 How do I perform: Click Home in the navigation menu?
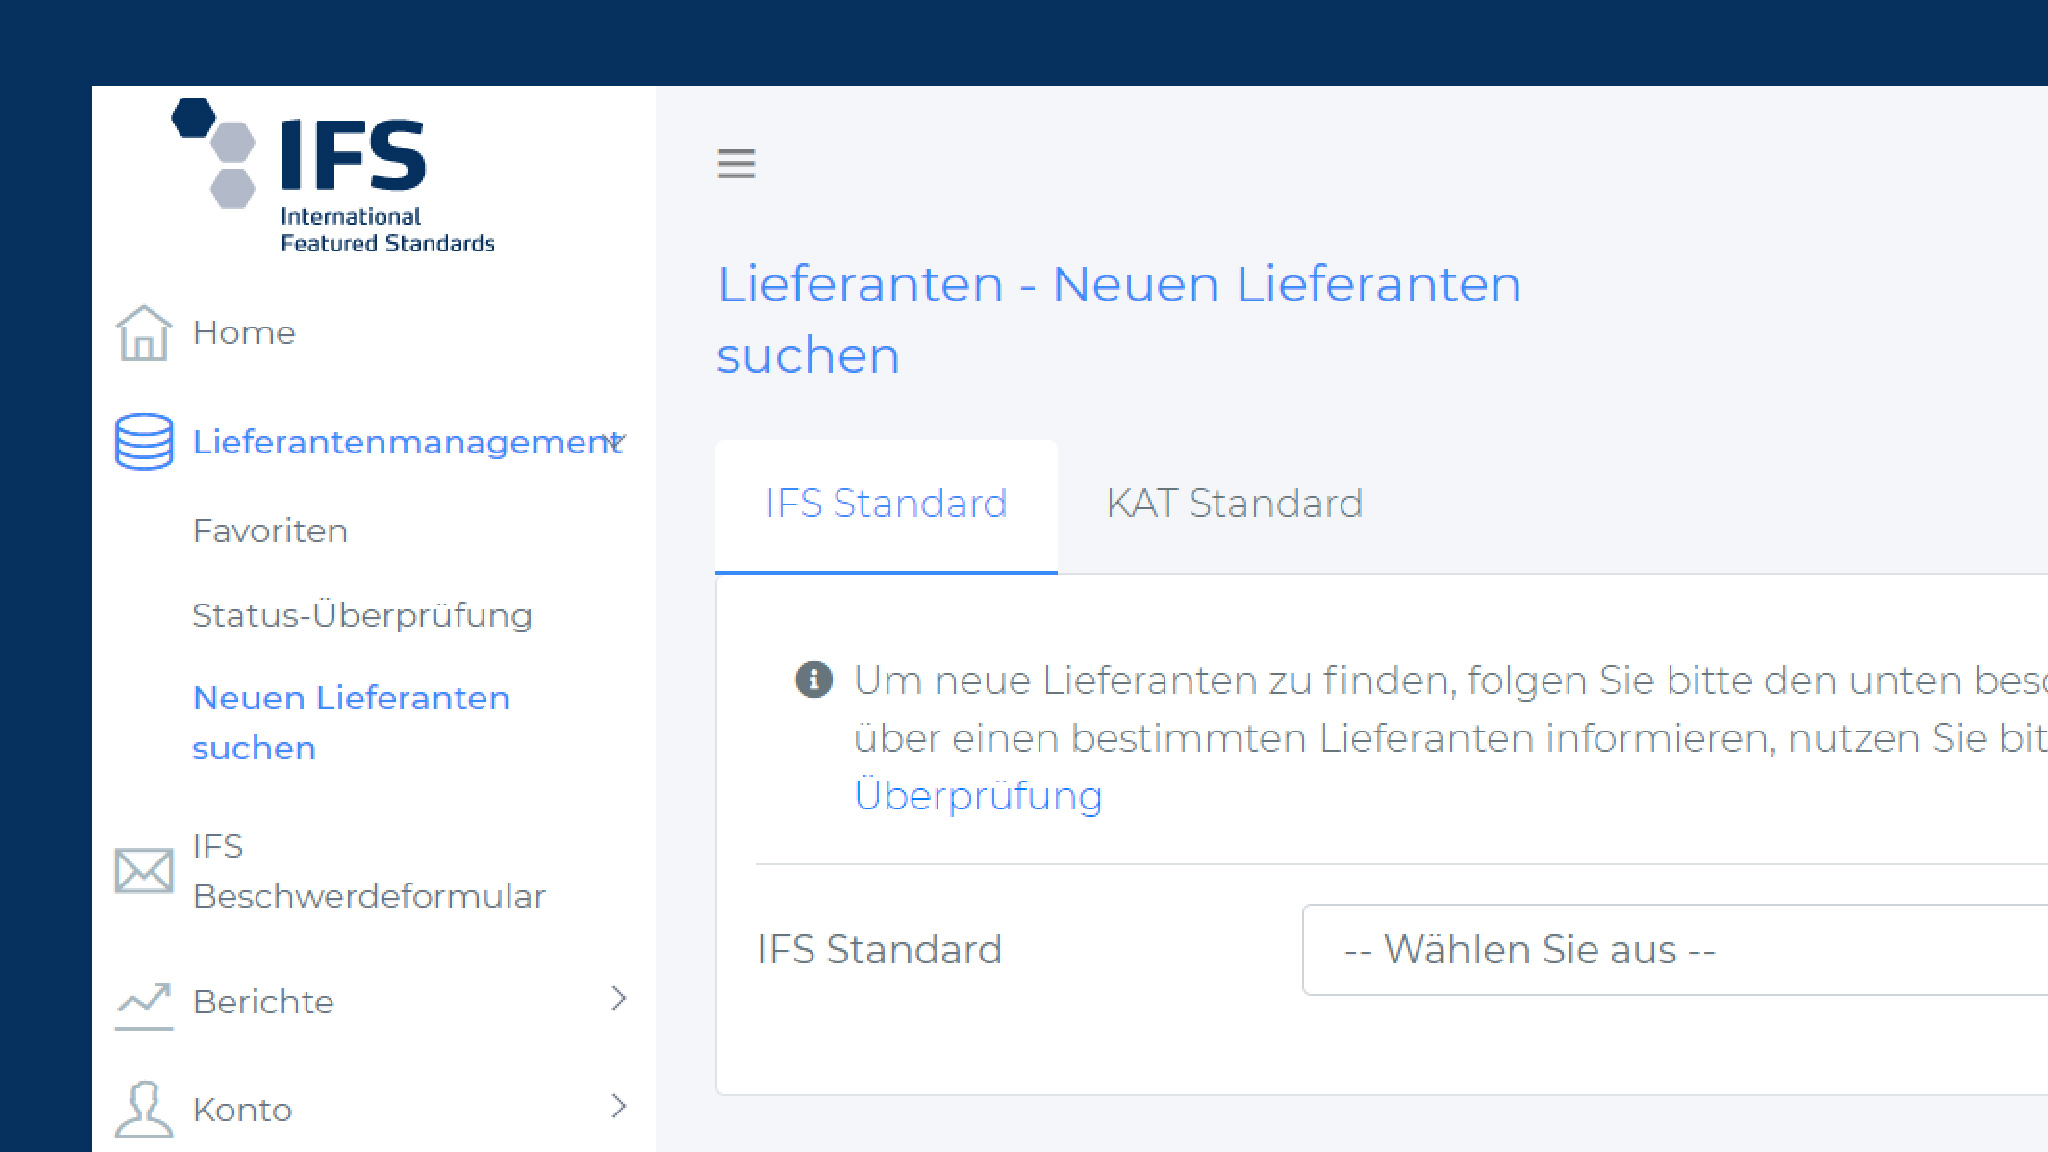coord(244,333)
